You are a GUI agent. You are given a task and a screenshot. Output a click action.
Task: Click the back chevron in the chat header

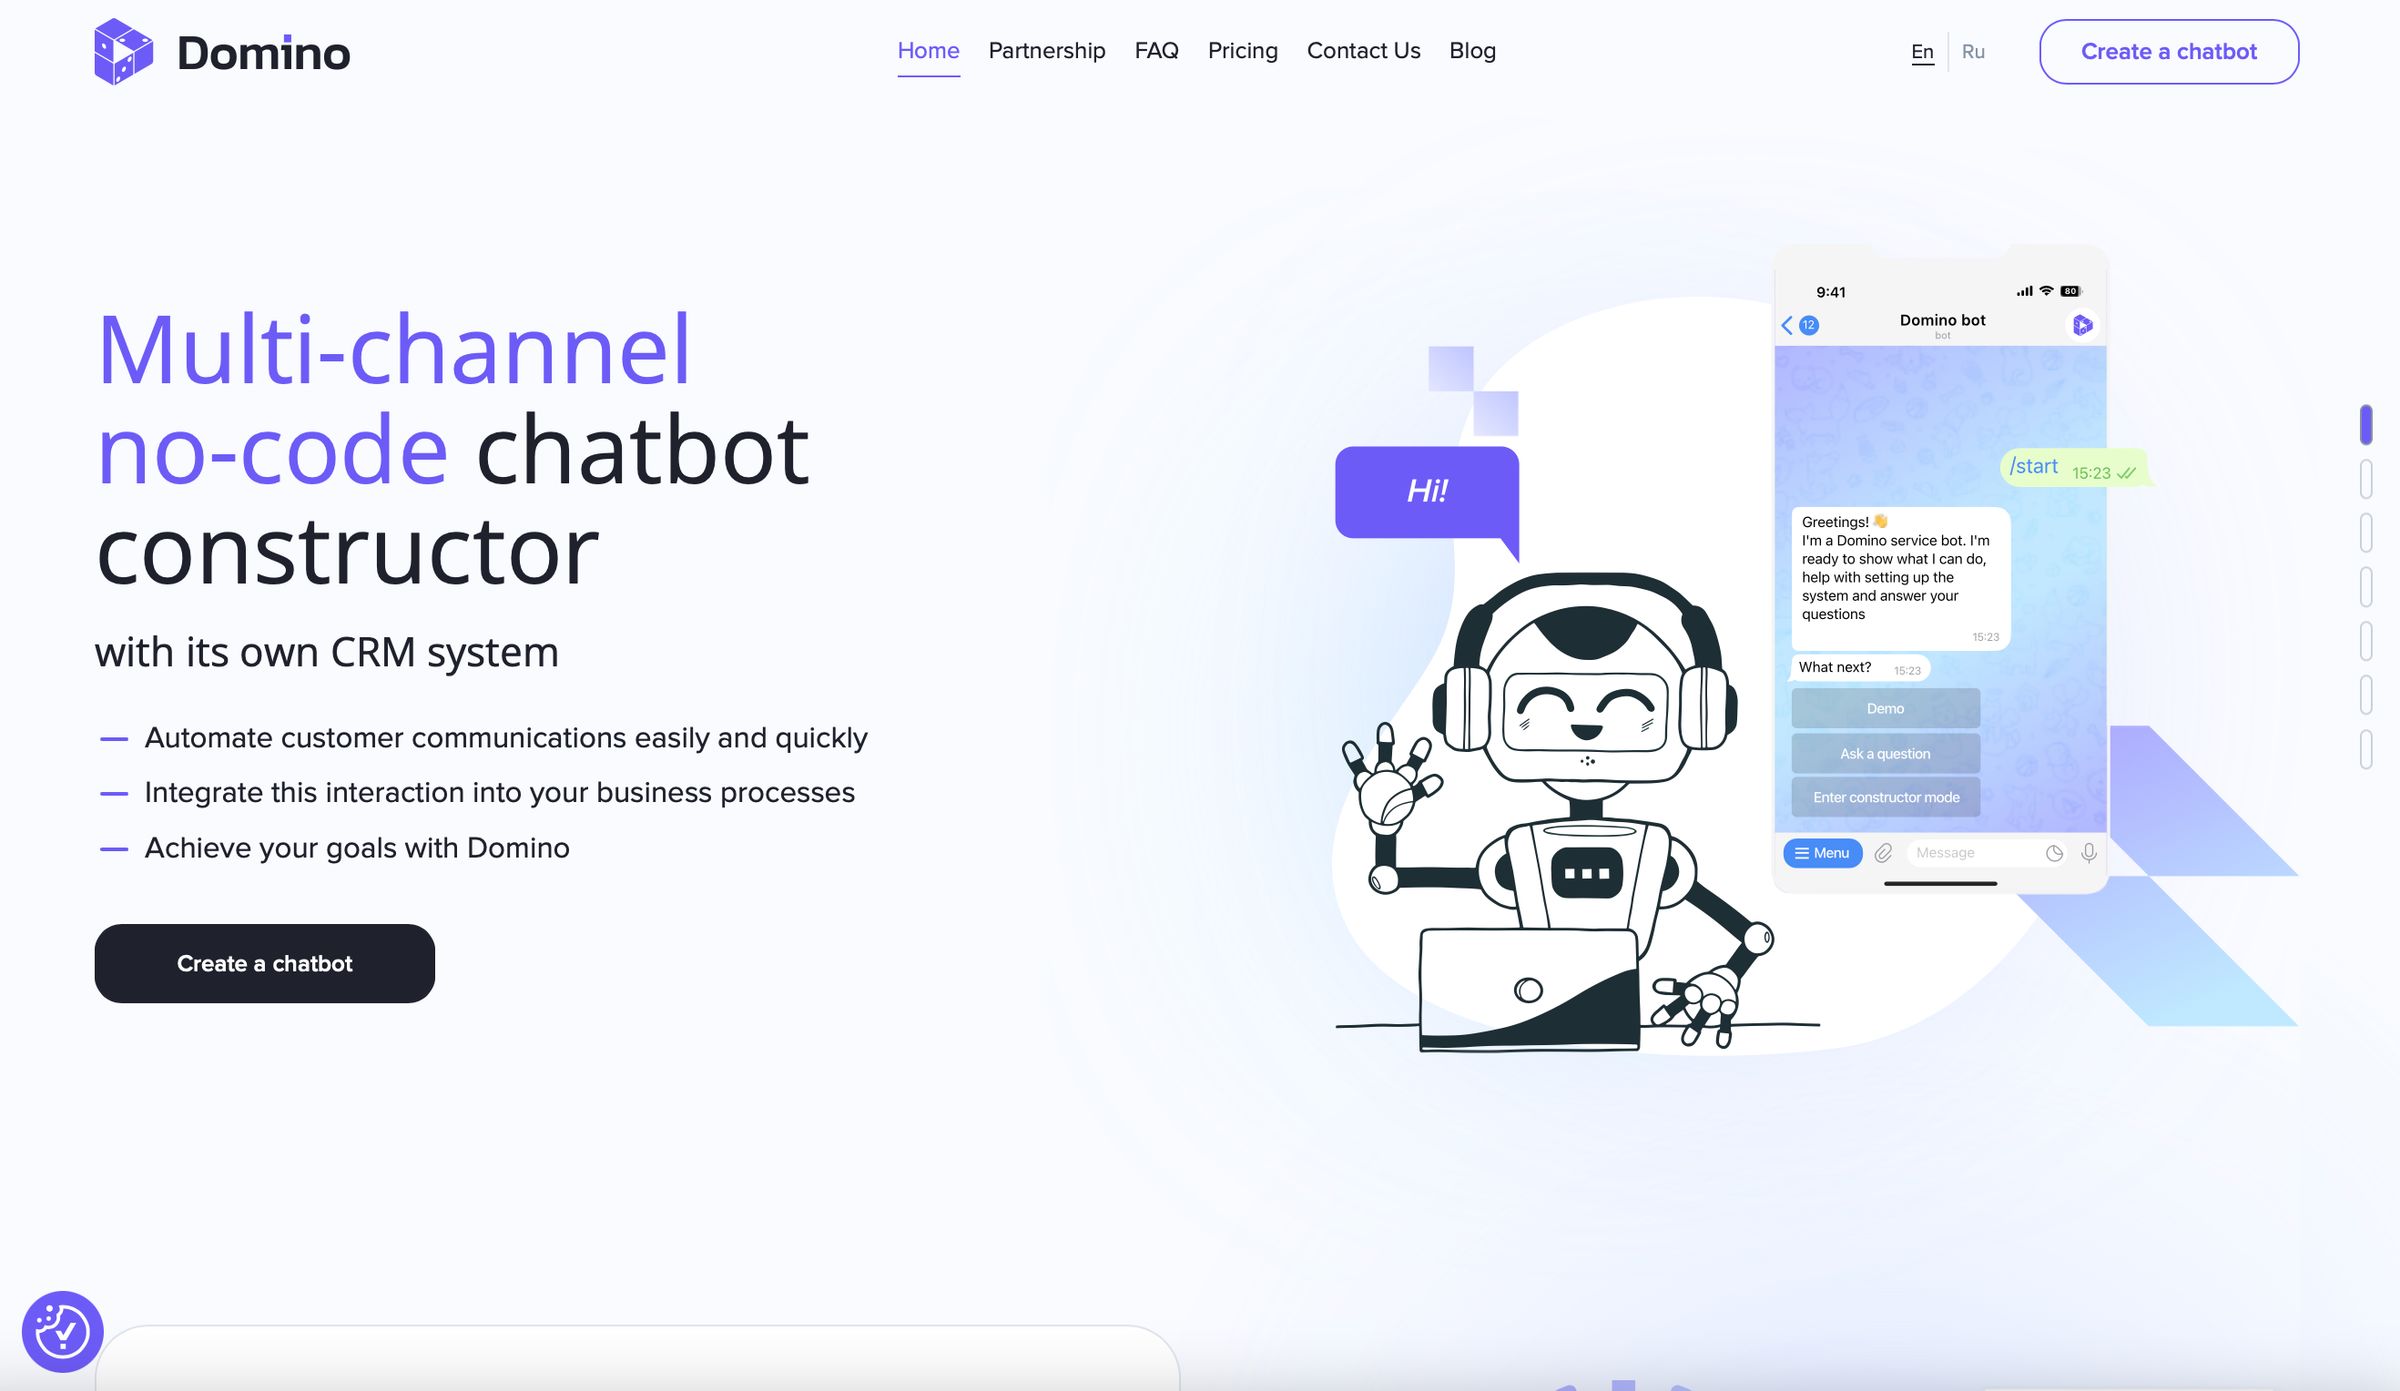tap(1787, 324)
